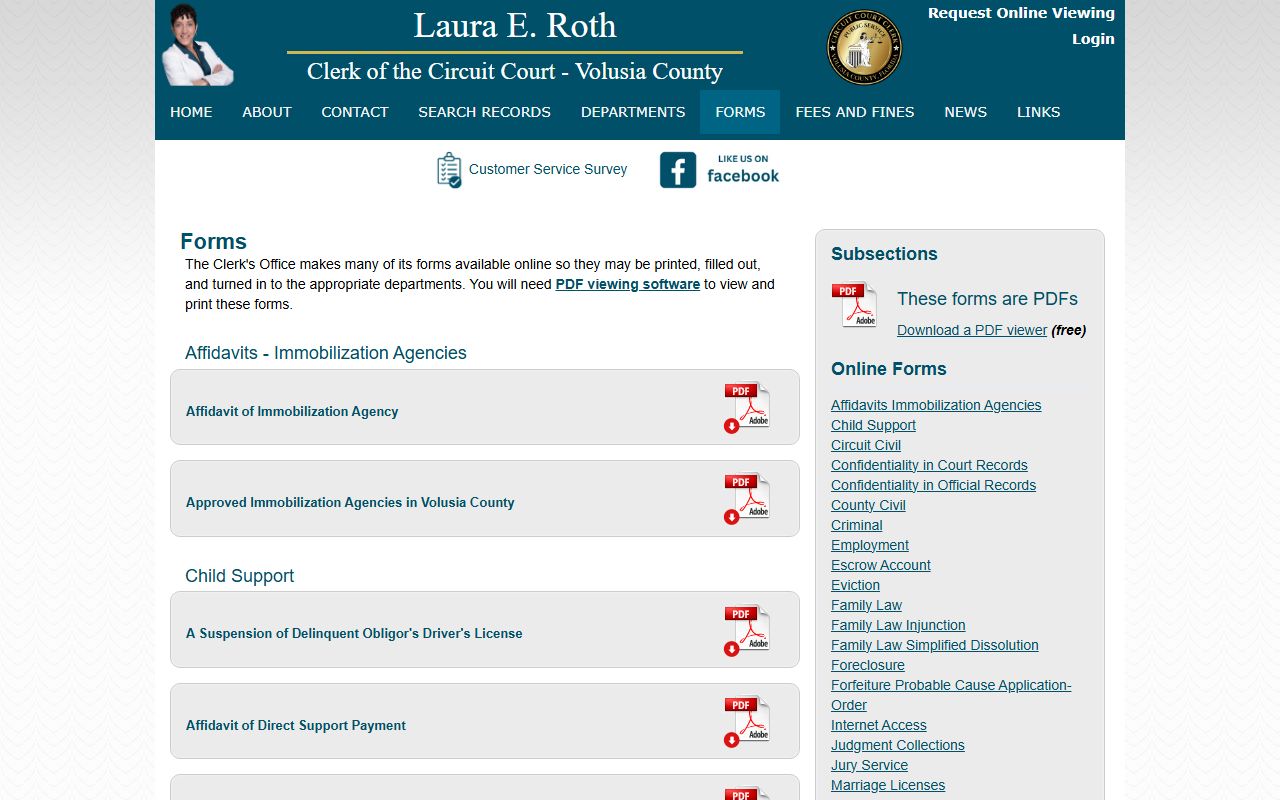The height and width of the screenshot is (800, 1280).
Task: Go to County Civil forms link
Action: 868,505
